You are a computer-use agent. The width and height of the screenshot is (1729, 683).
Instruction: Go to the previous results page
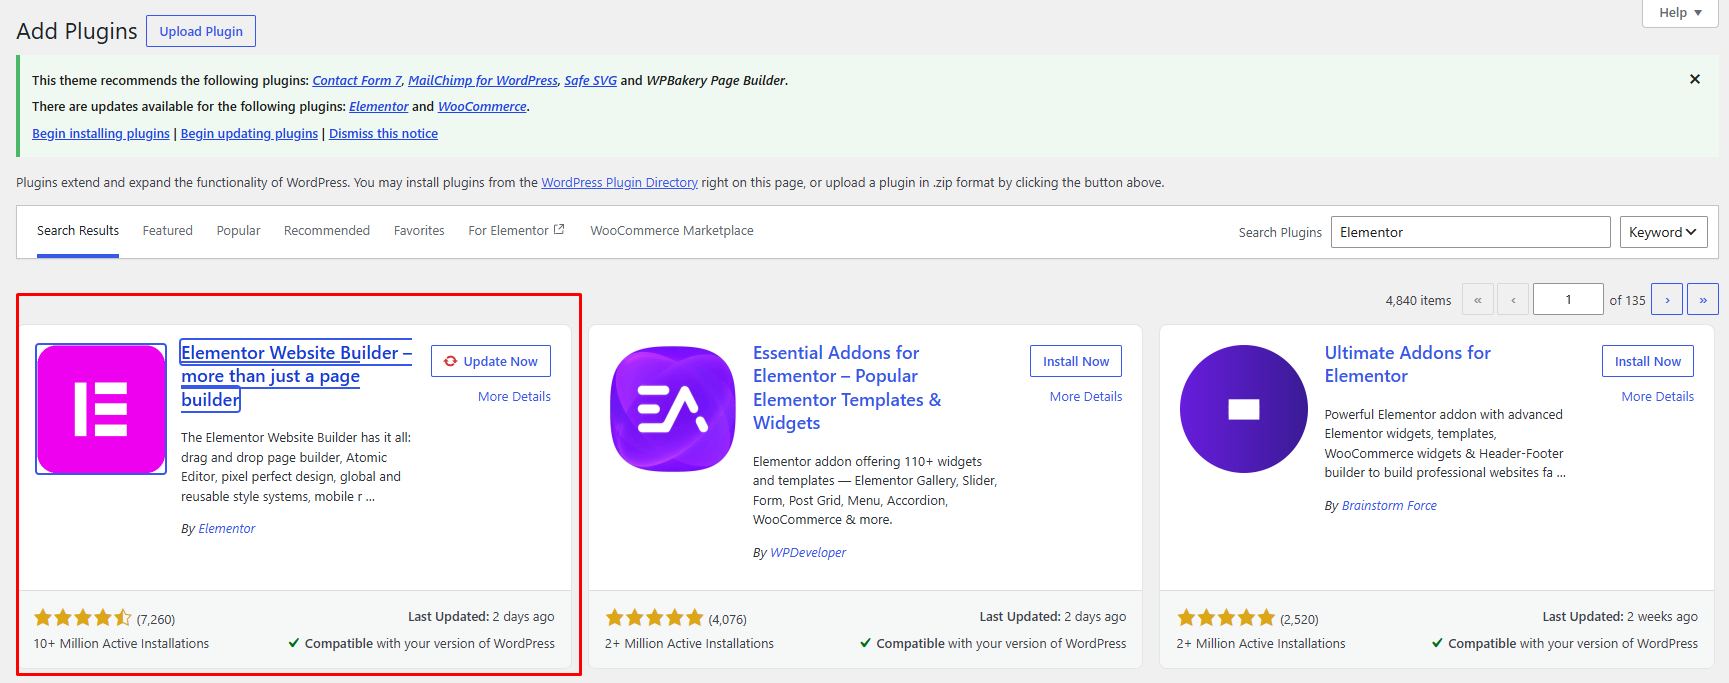coord(1513,299)
